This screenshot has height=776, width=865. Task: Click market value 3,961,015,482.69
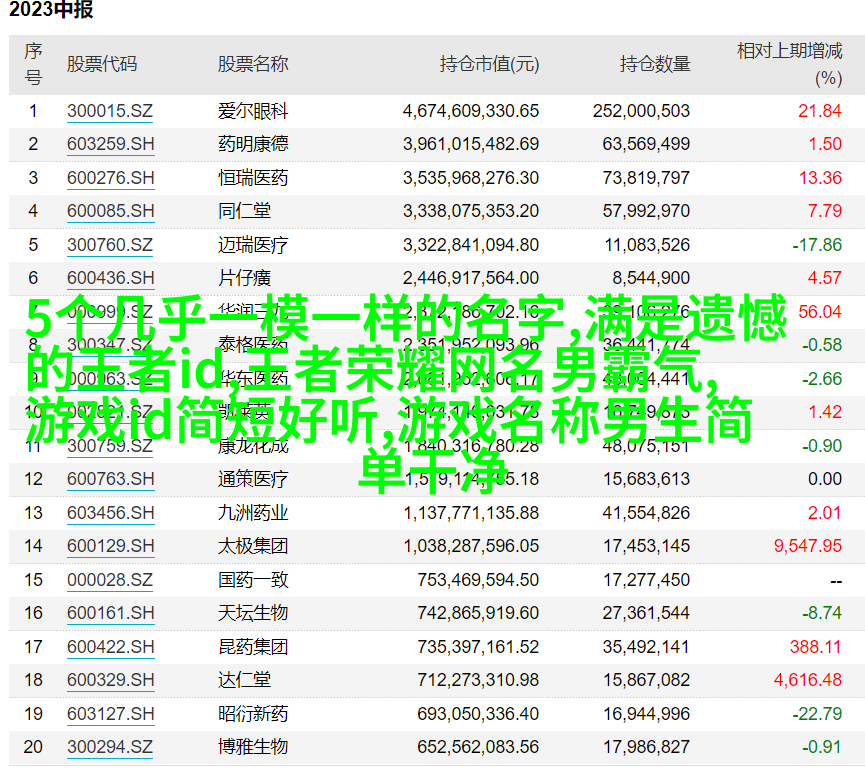[471, 144]
